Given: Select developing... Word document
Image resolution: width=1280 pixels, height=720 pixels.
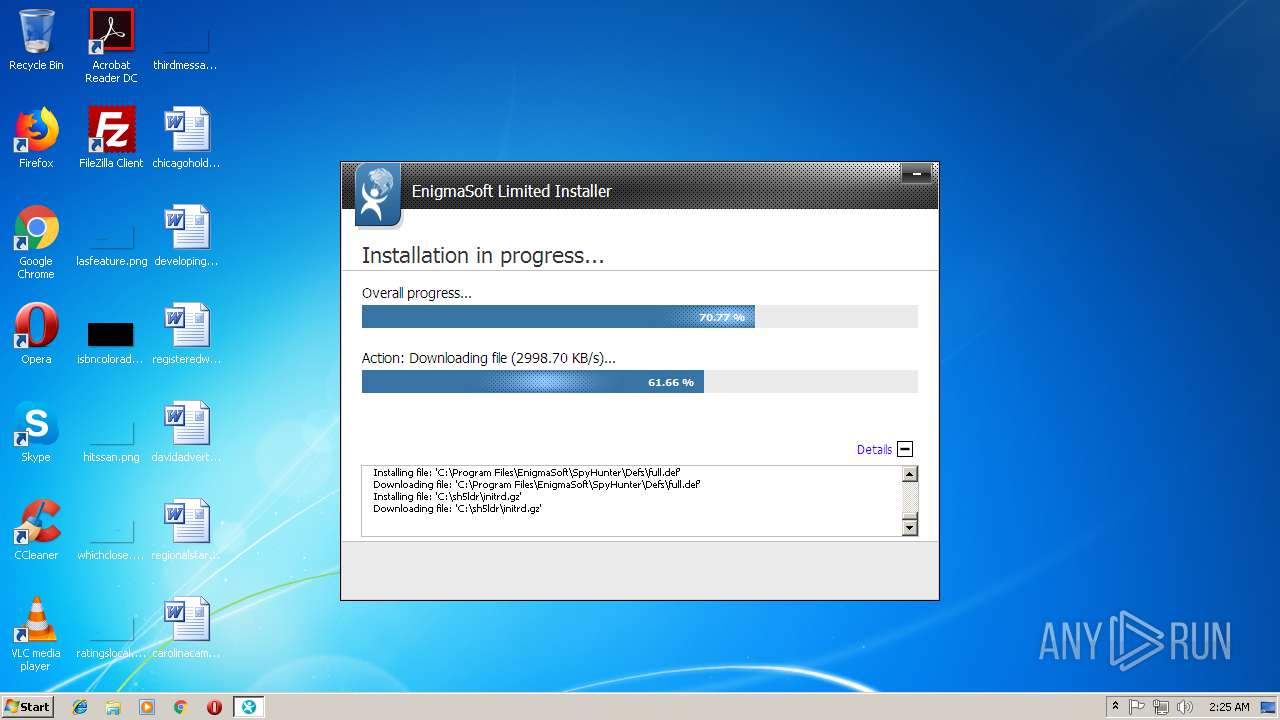Looking at the screenshot, I should point(186,236).
